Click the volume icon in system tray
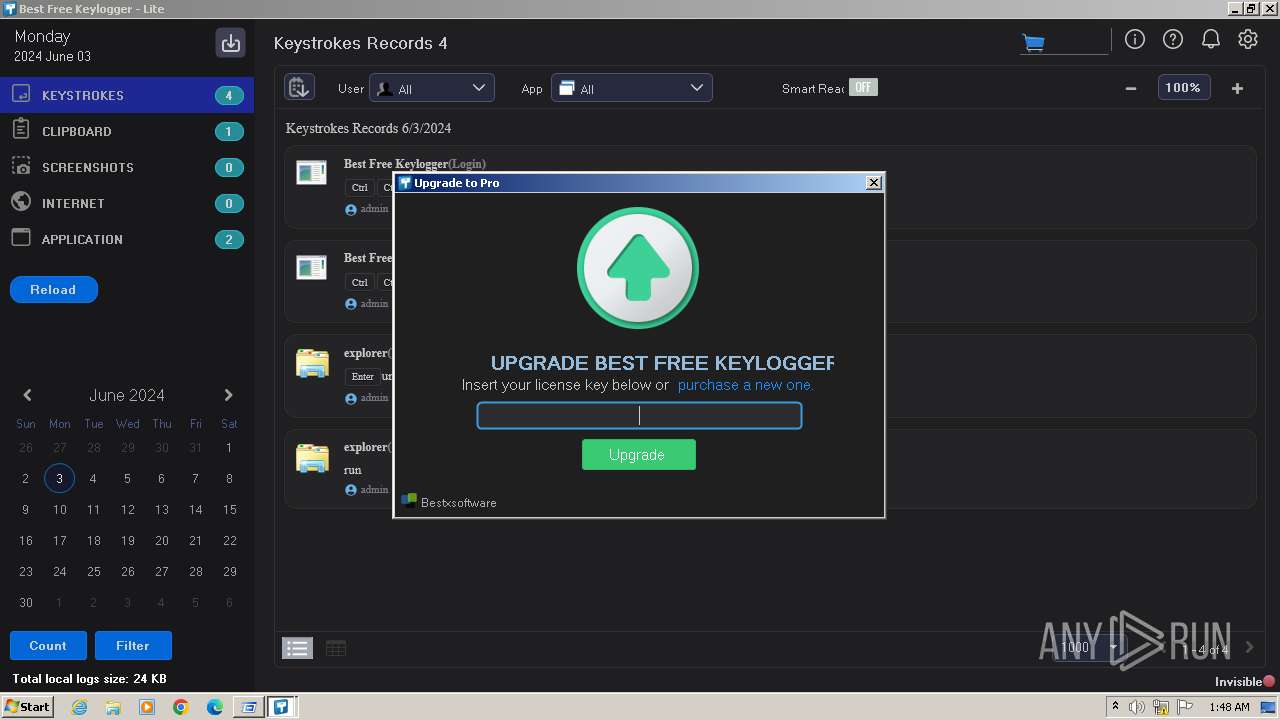 pos(1137,707)
